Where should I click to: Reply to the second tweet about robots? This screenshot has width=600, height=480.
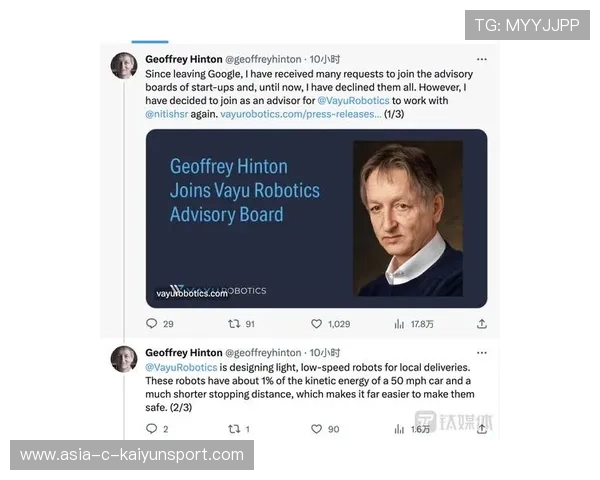coord(152,429)
